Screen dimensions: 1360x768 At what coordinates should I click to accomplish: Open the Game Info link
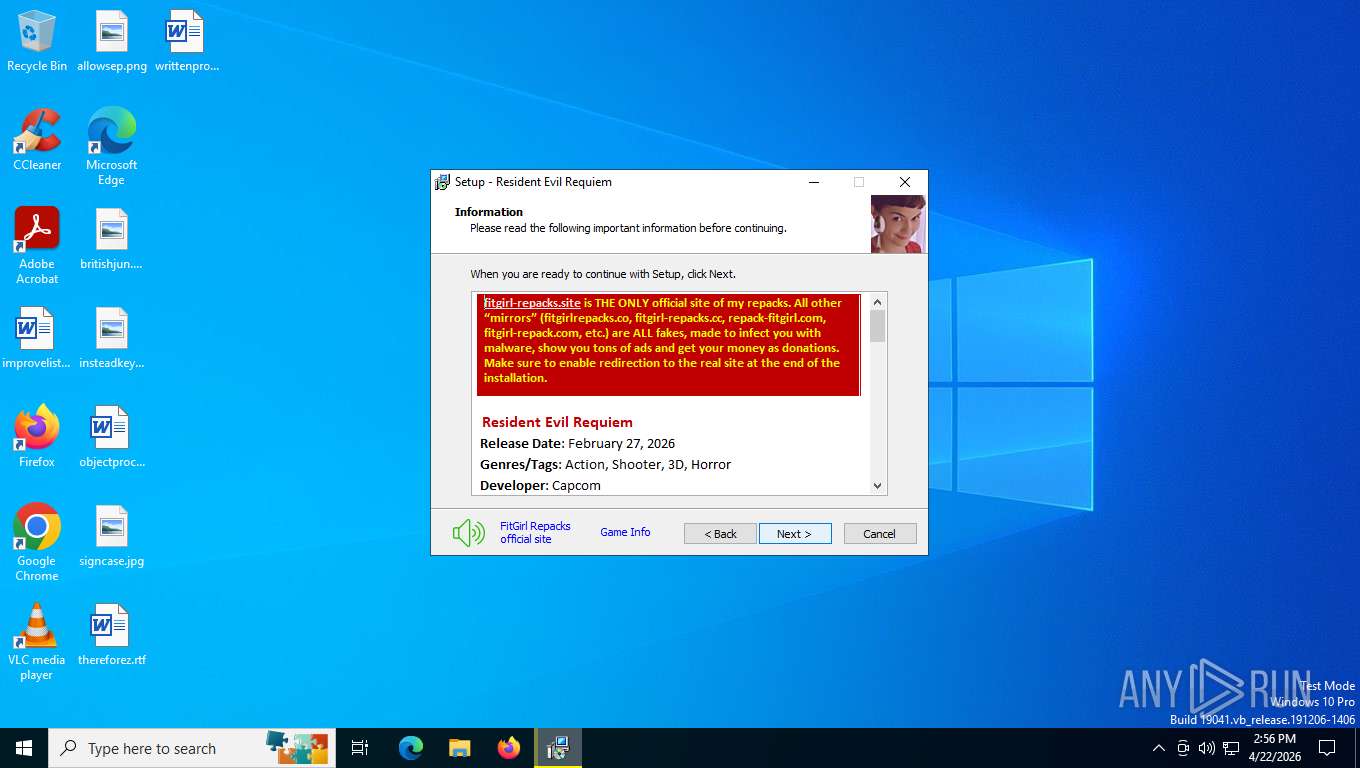[x=625, y=532]
